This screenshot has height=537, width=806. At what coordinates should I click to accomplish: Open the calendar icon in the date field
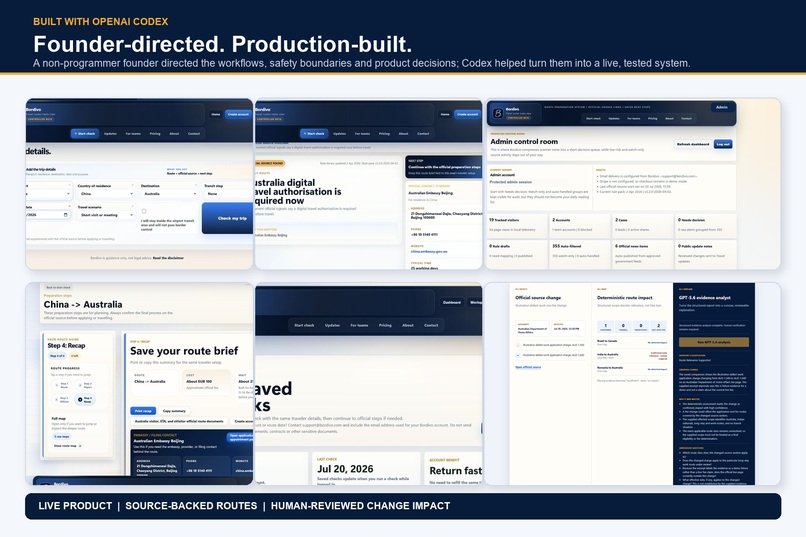point(65,215)
